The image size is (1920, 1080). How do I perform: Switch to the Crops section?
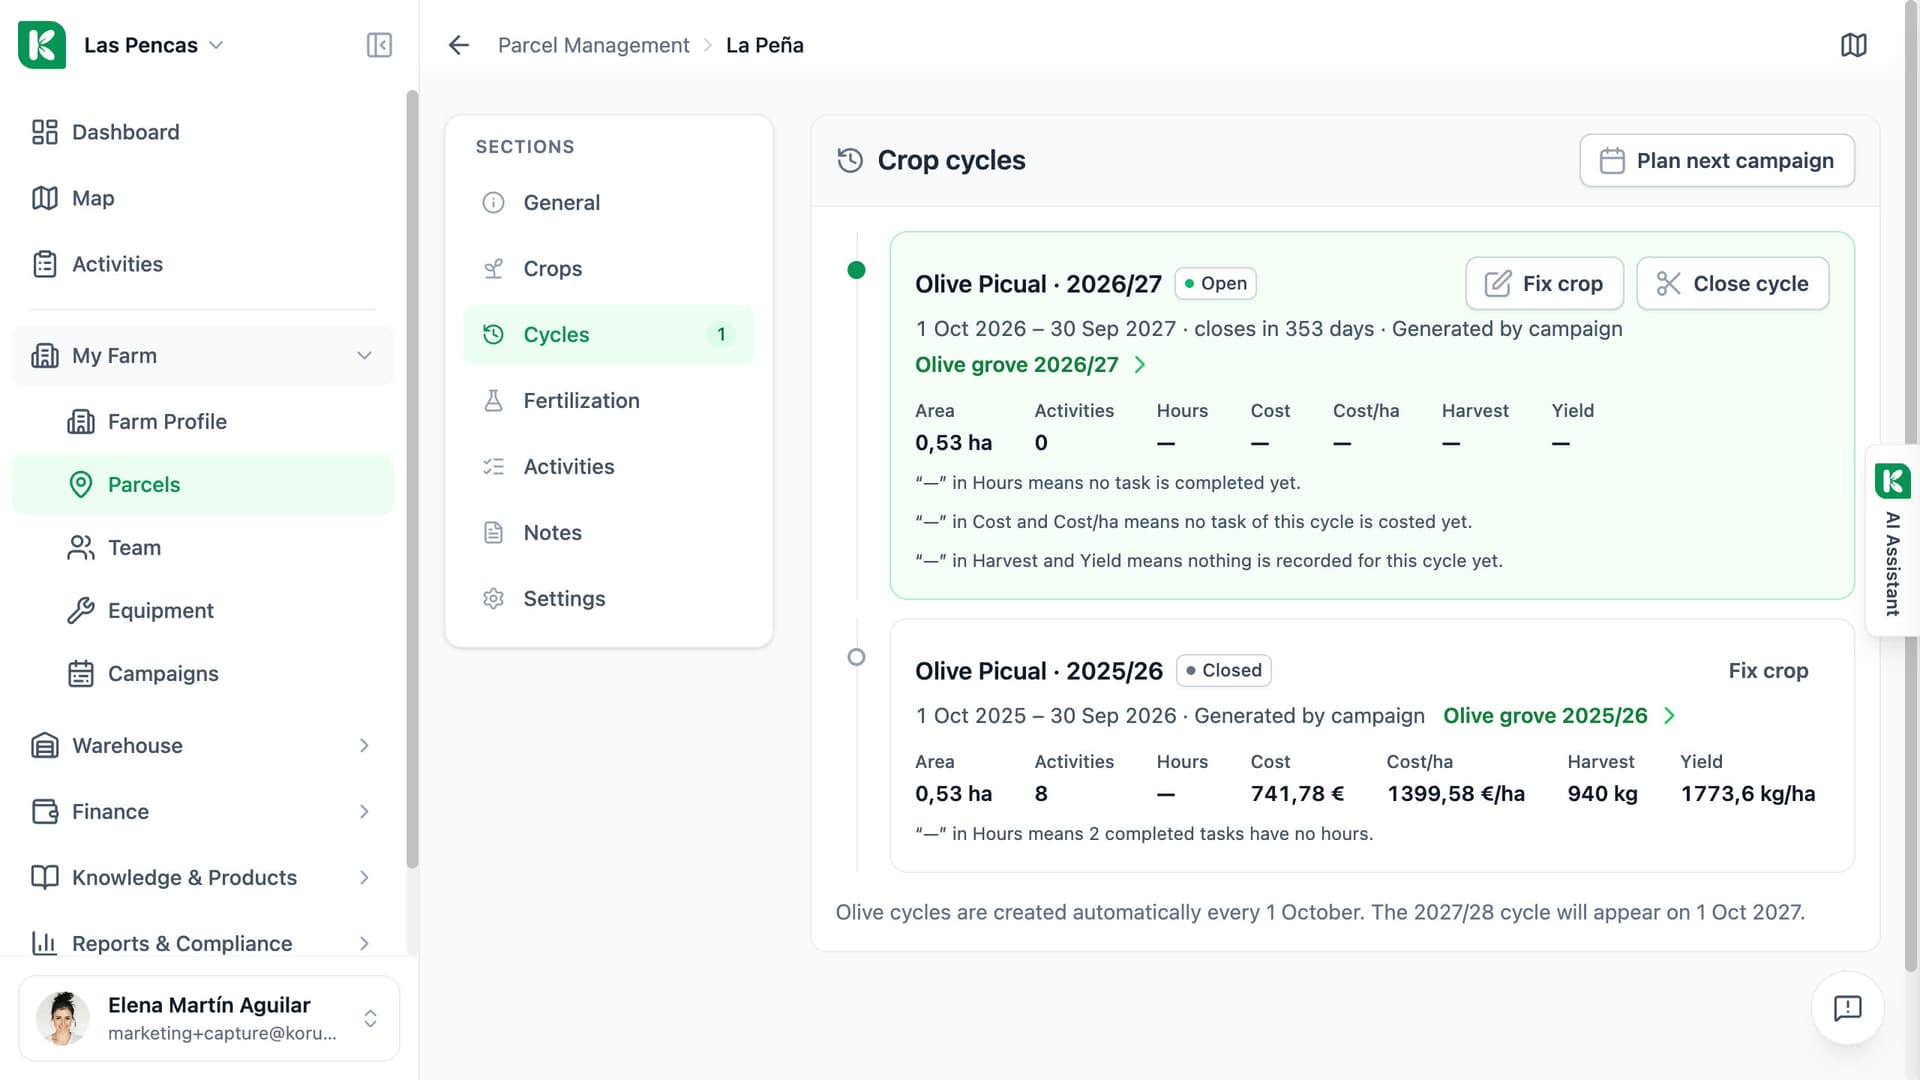[x=608, y=269]
